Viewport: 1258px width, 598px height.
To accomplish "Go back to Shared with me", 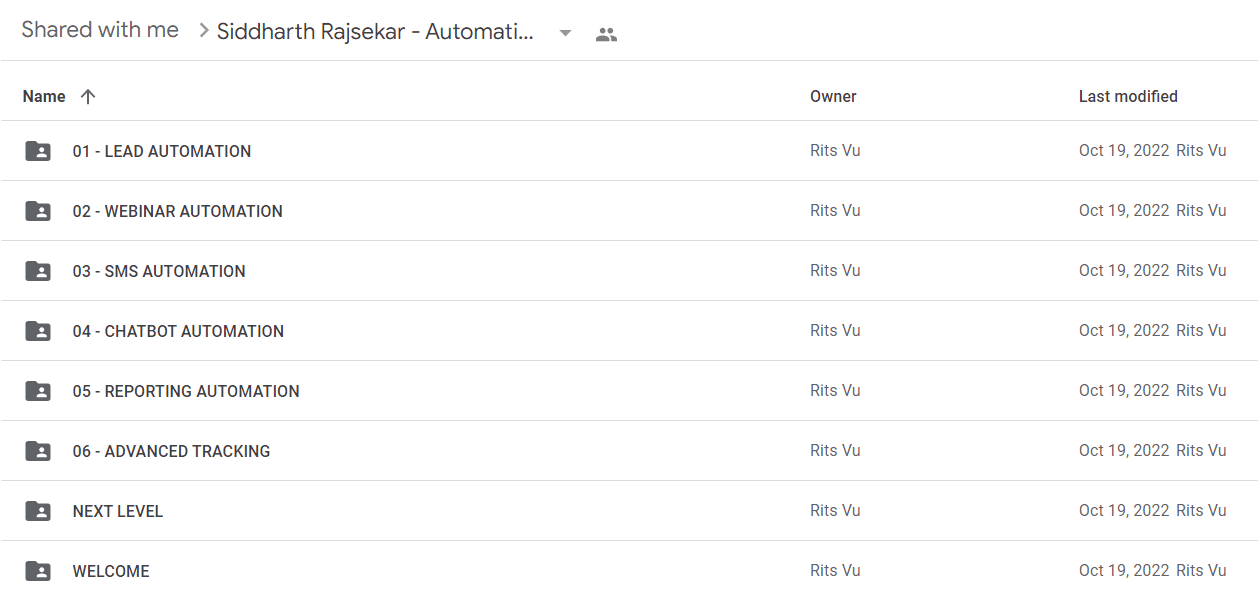I will [x=100, y=30].
